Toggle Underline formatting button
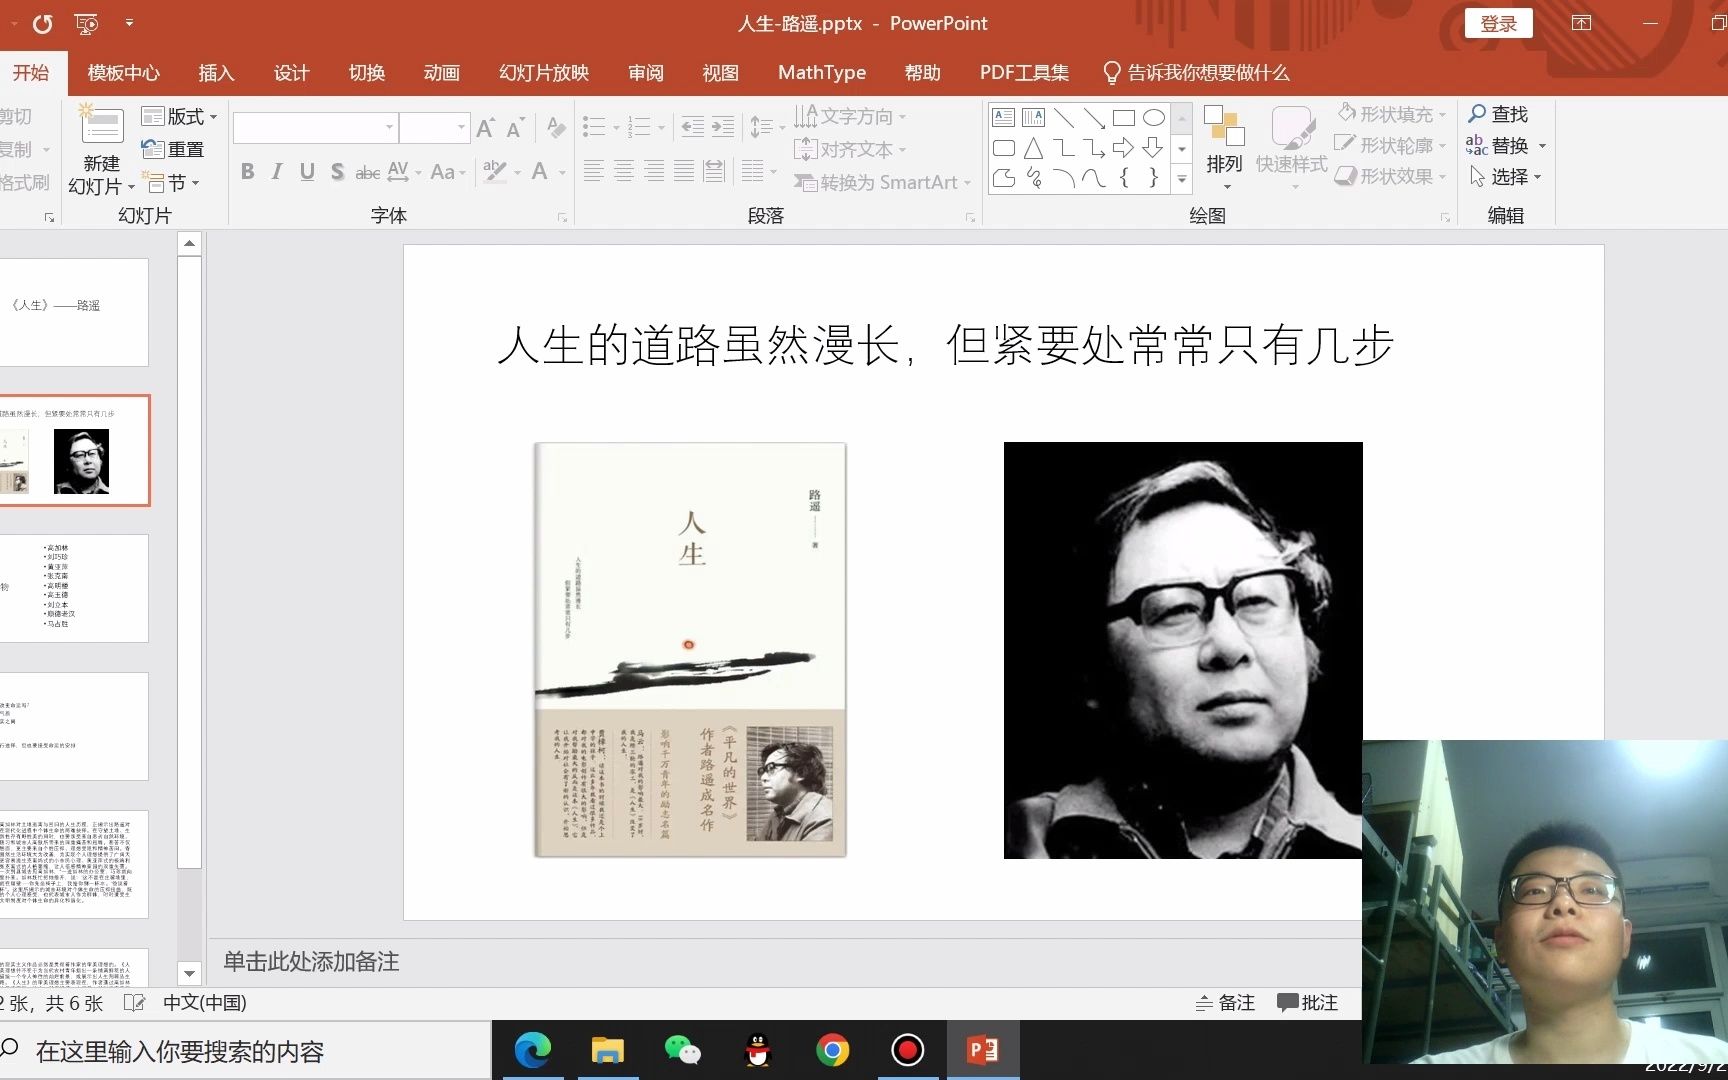The width and height of the screenshot is (1728, 1080). [x=307, y=172]
